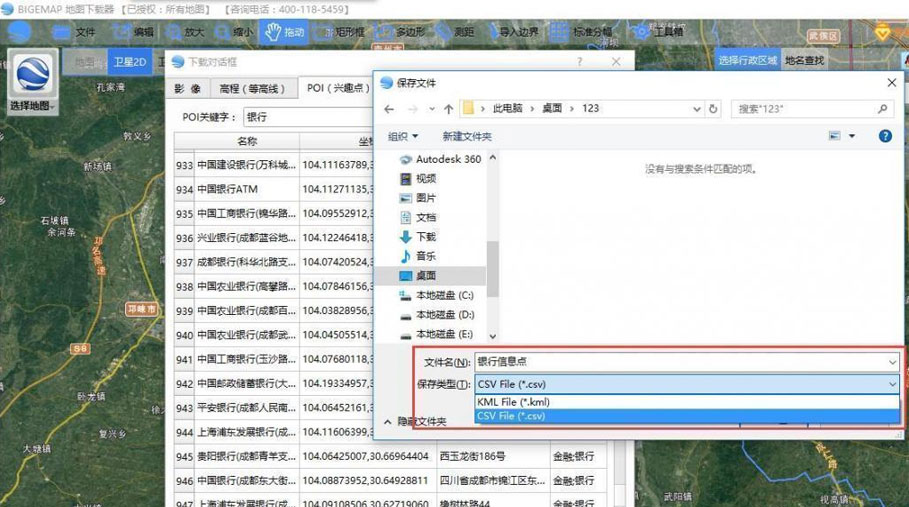
Task: Click the 导入边界 import boundary tool
Action: (x=514, y=32)
